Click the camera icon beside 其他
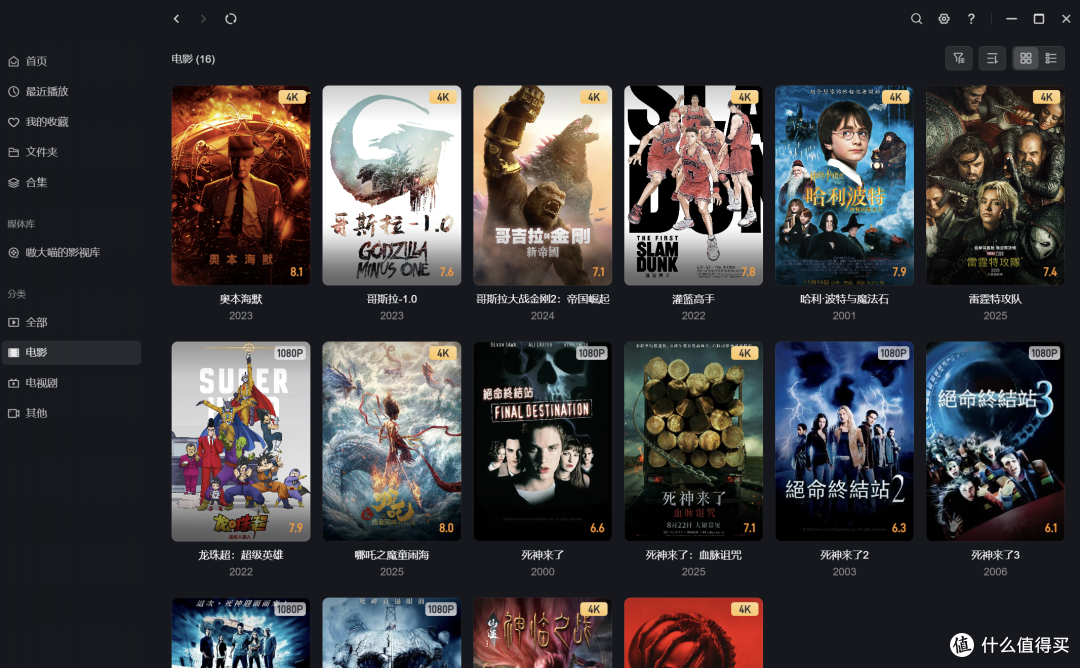Image resolution: width=1080 pixels, height=668 pixels. pos(14,413)
